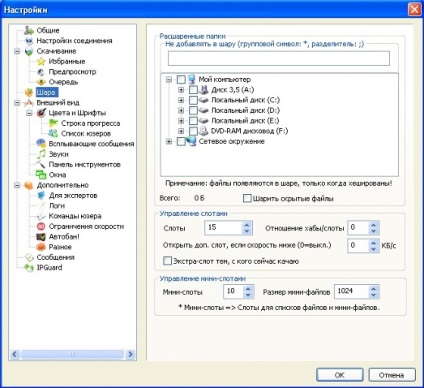Click the Настройки соединения icon

coord(29,41)
